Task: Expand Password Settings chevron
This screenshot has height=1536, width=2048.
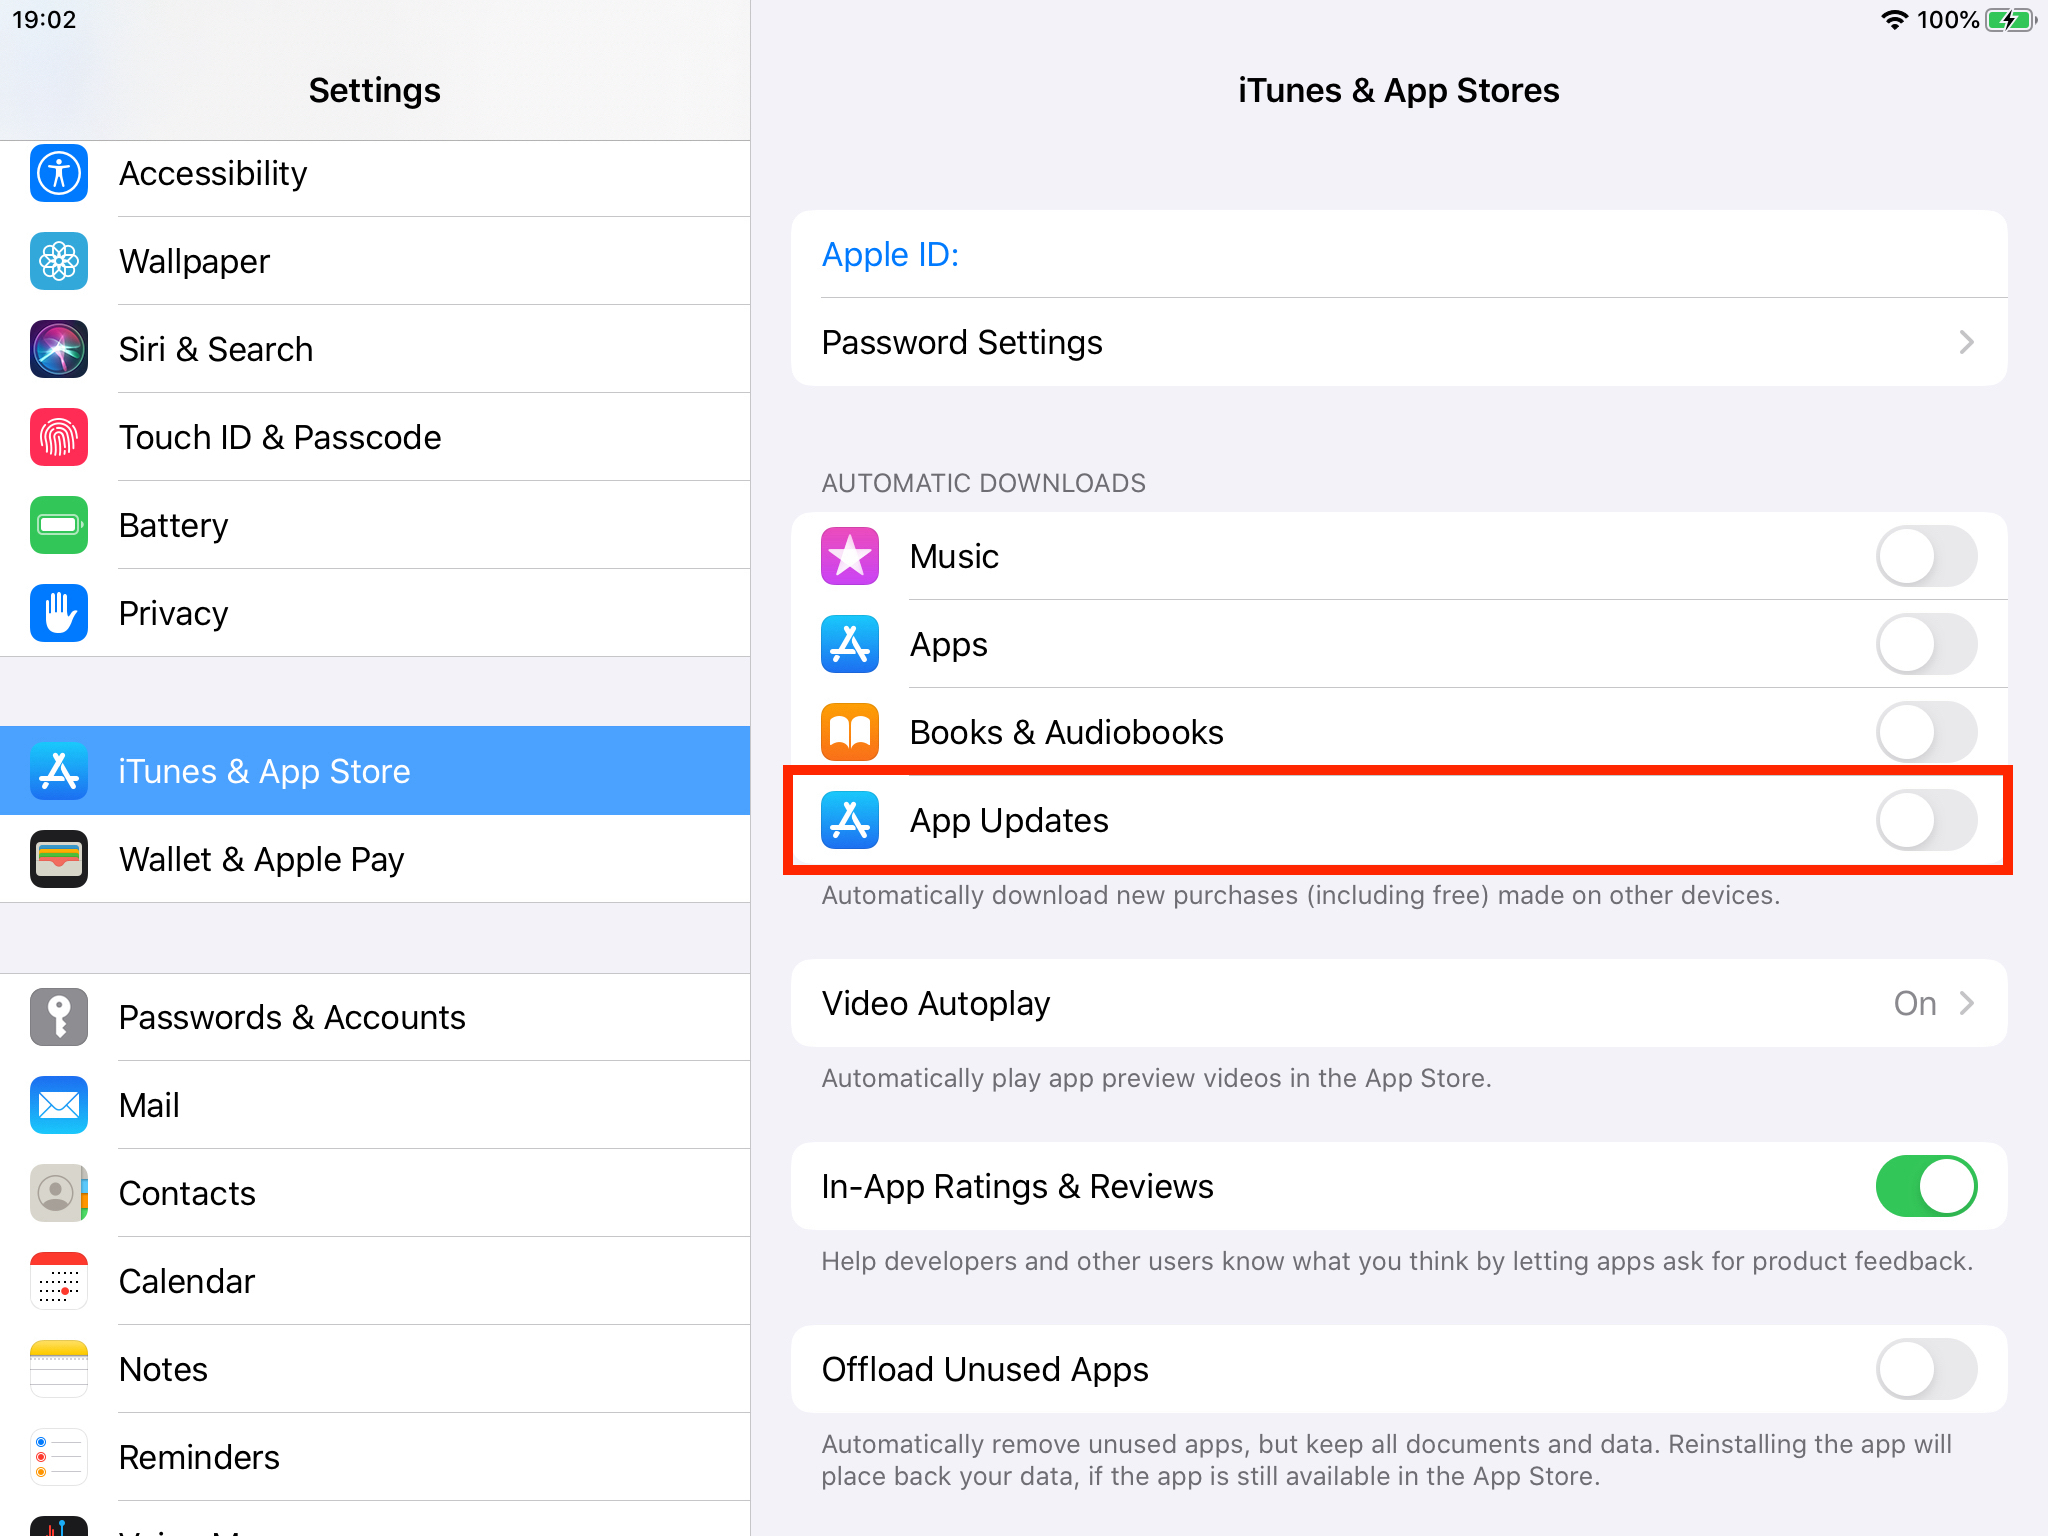Action: pos(1966,342)
